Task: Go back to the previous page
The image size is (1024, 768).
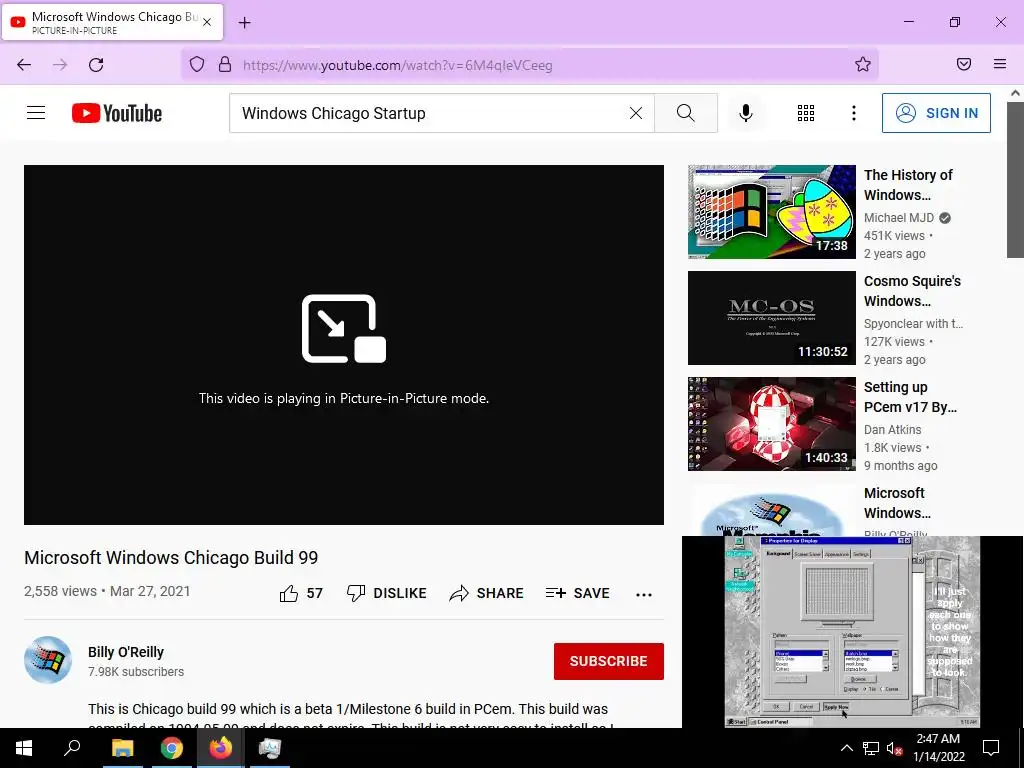Action: [24, 64]
